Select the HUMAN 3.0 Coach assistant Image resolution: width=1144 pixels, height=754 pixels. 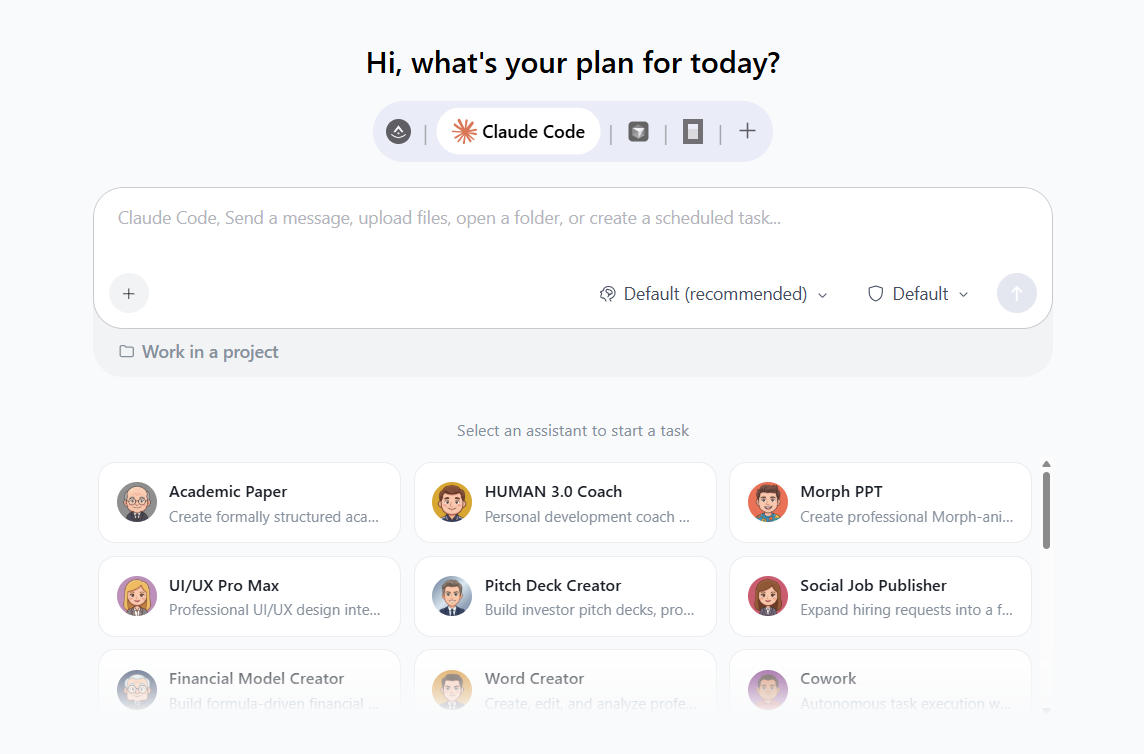tap(565, 503)
